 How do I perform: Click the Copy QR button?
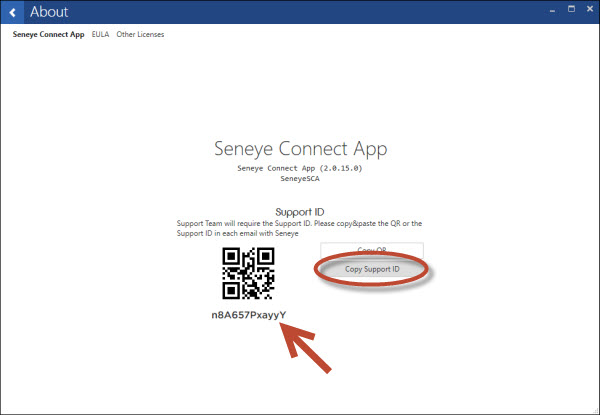coord(372,249)
